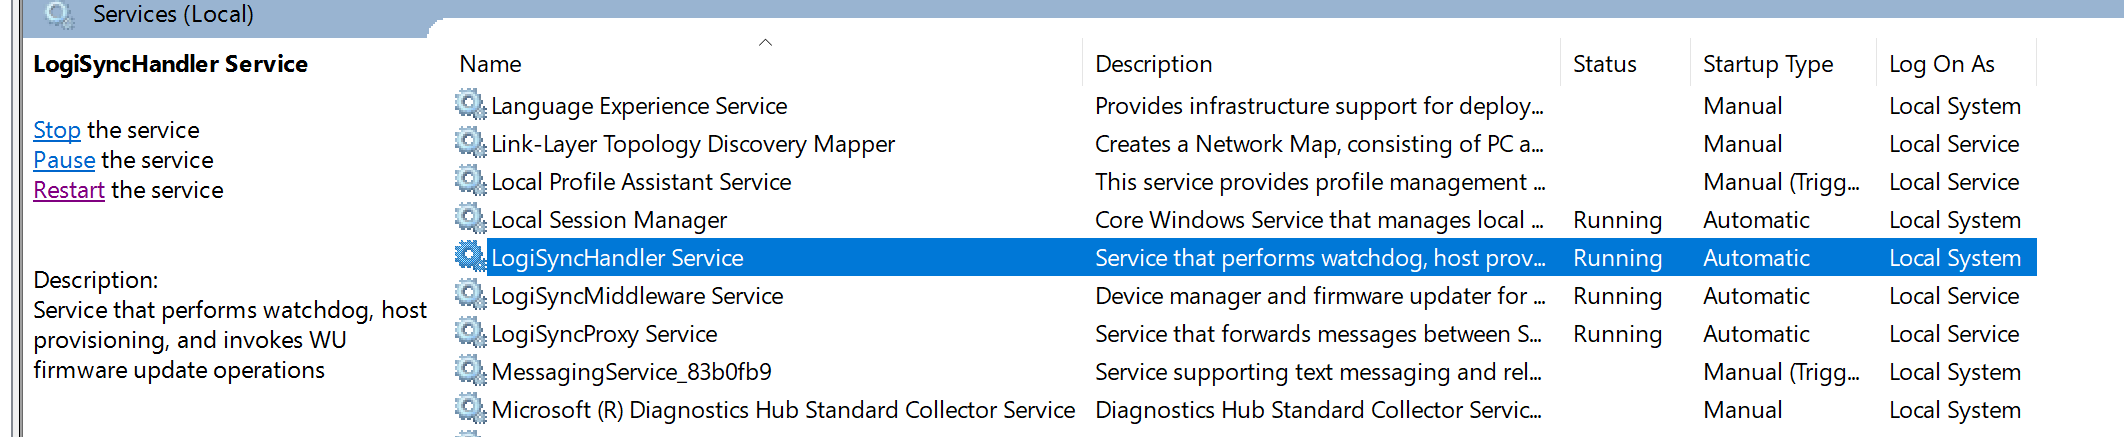This screenshot has height=437, width=2124.
Task: Click the Services (Local) header icon
Action: [59, 14]
